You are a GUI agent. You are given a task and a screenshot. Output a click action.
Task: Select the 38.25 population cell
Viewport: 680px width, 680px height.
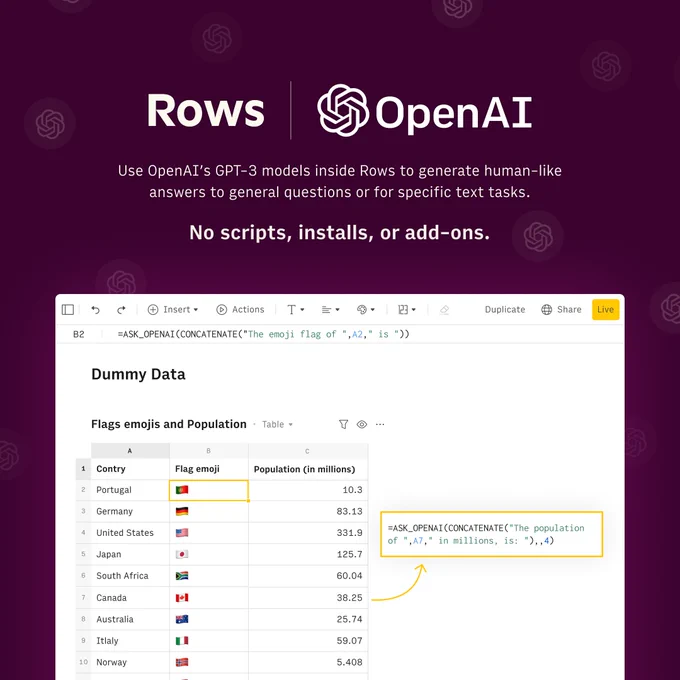point(308,598)
